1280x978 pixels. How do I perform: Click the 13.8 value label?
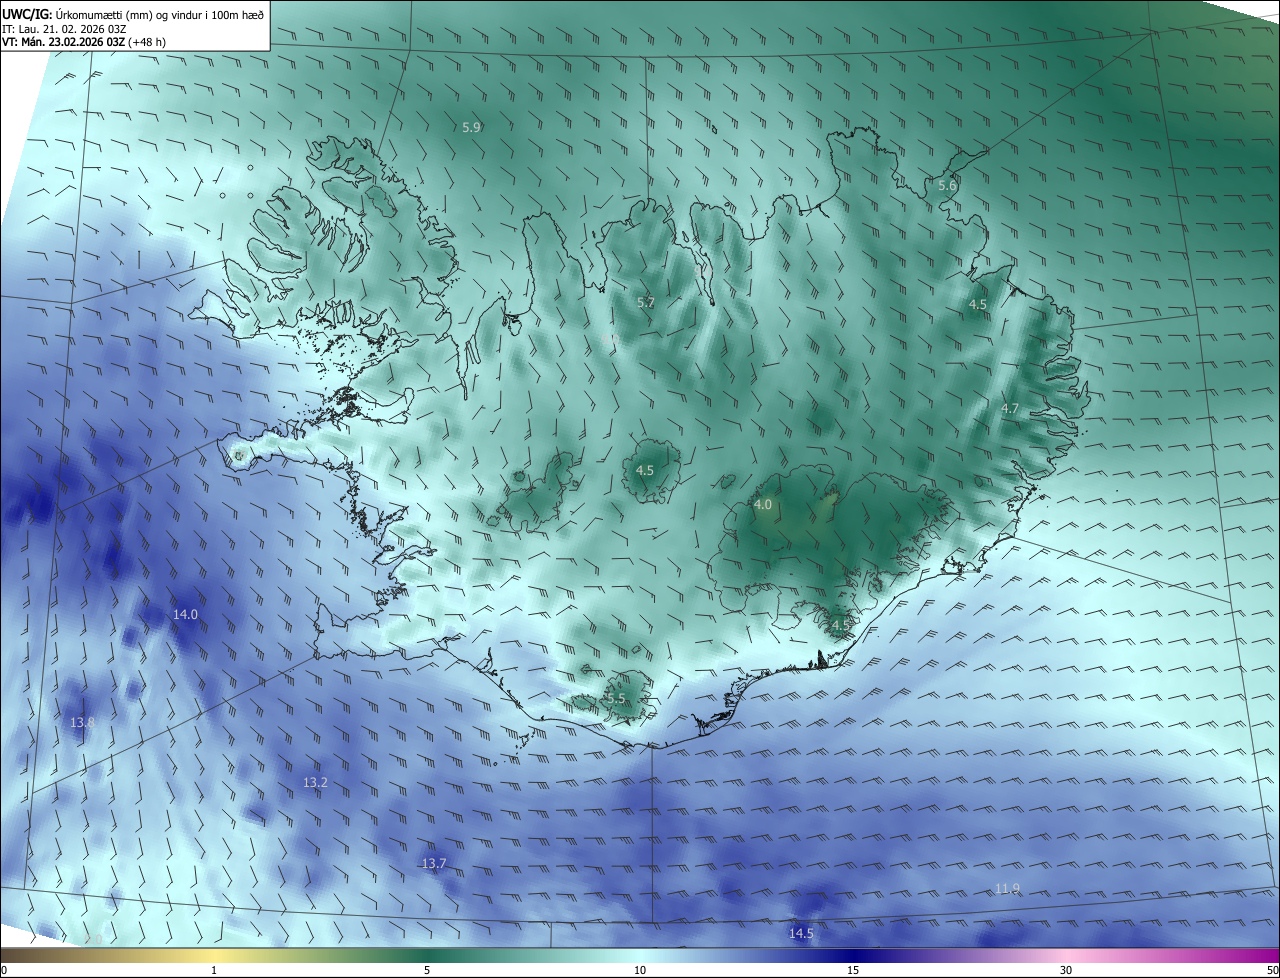point(82,722)
